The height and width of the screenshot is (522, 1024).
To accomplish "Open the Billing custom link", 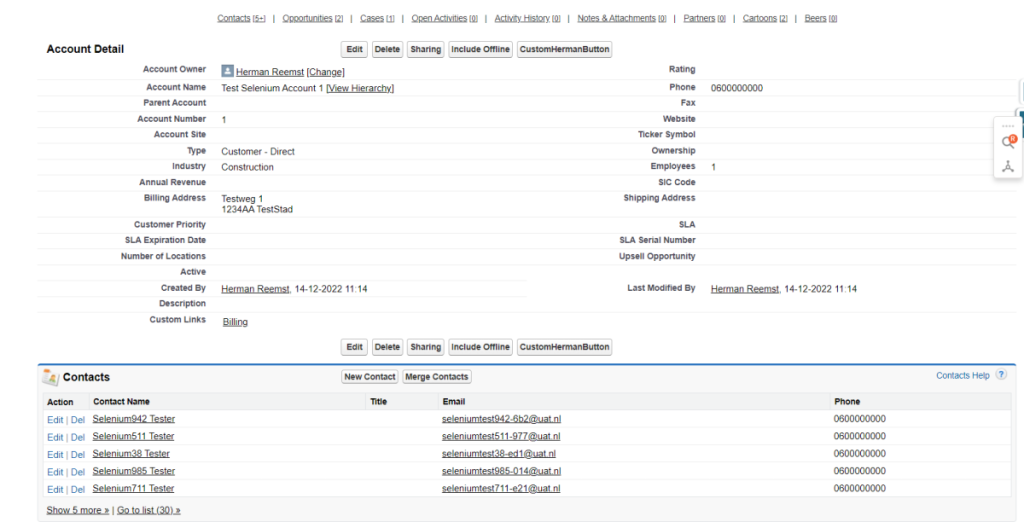I will coord(235,322).
